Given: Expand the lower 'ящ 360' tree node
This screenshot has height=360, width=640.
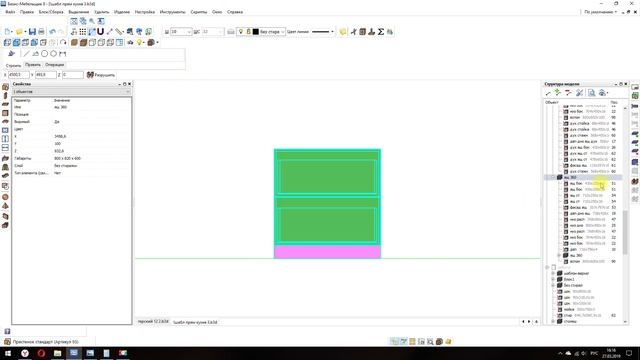Looking at the screenshot, I should coord(559,256).
